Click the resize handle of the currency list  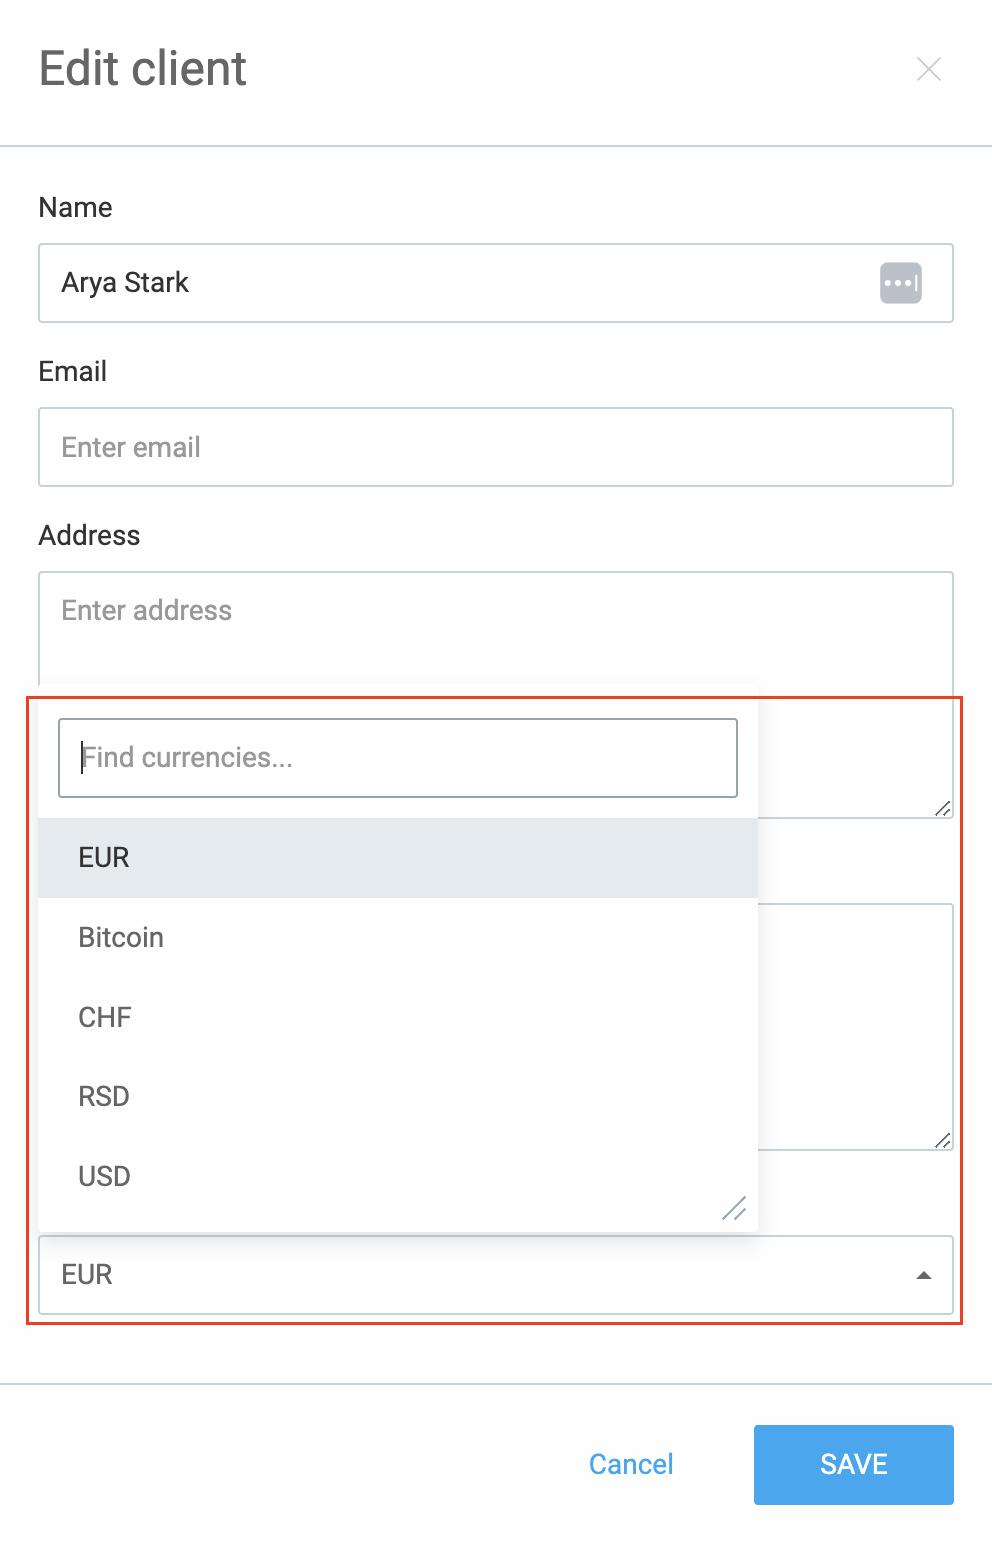pyautogui.click(x=735, y=1210)
